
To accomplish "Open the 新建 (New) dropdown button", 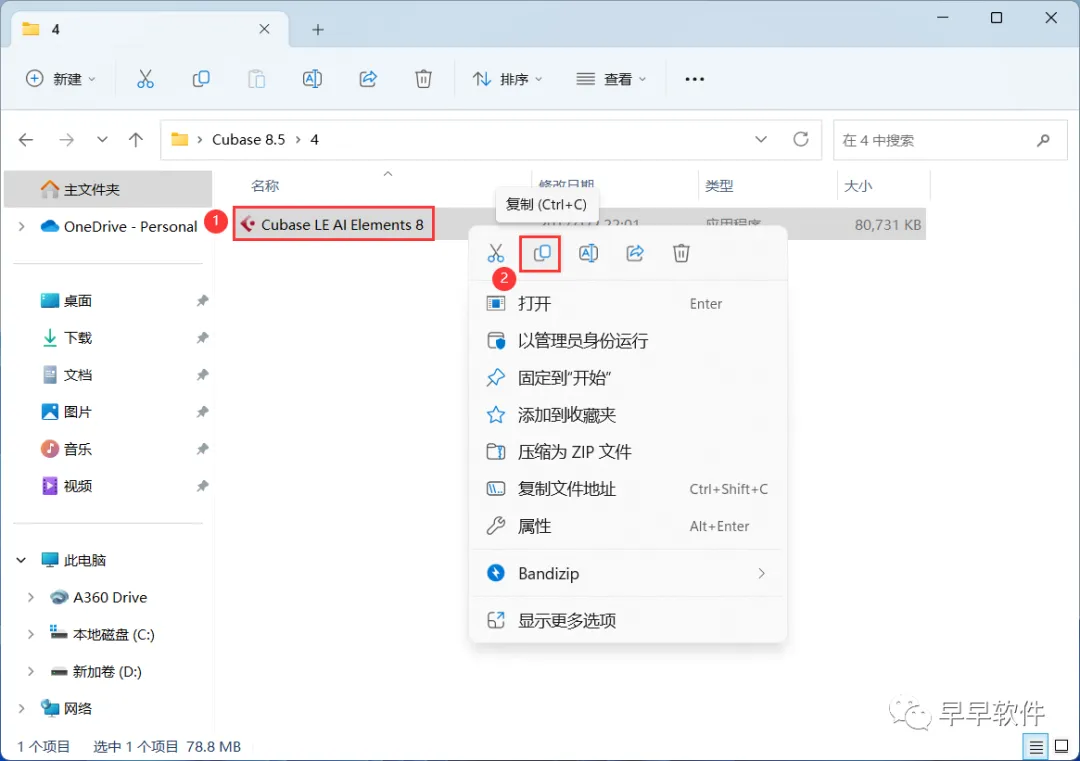I will [61, 79].
